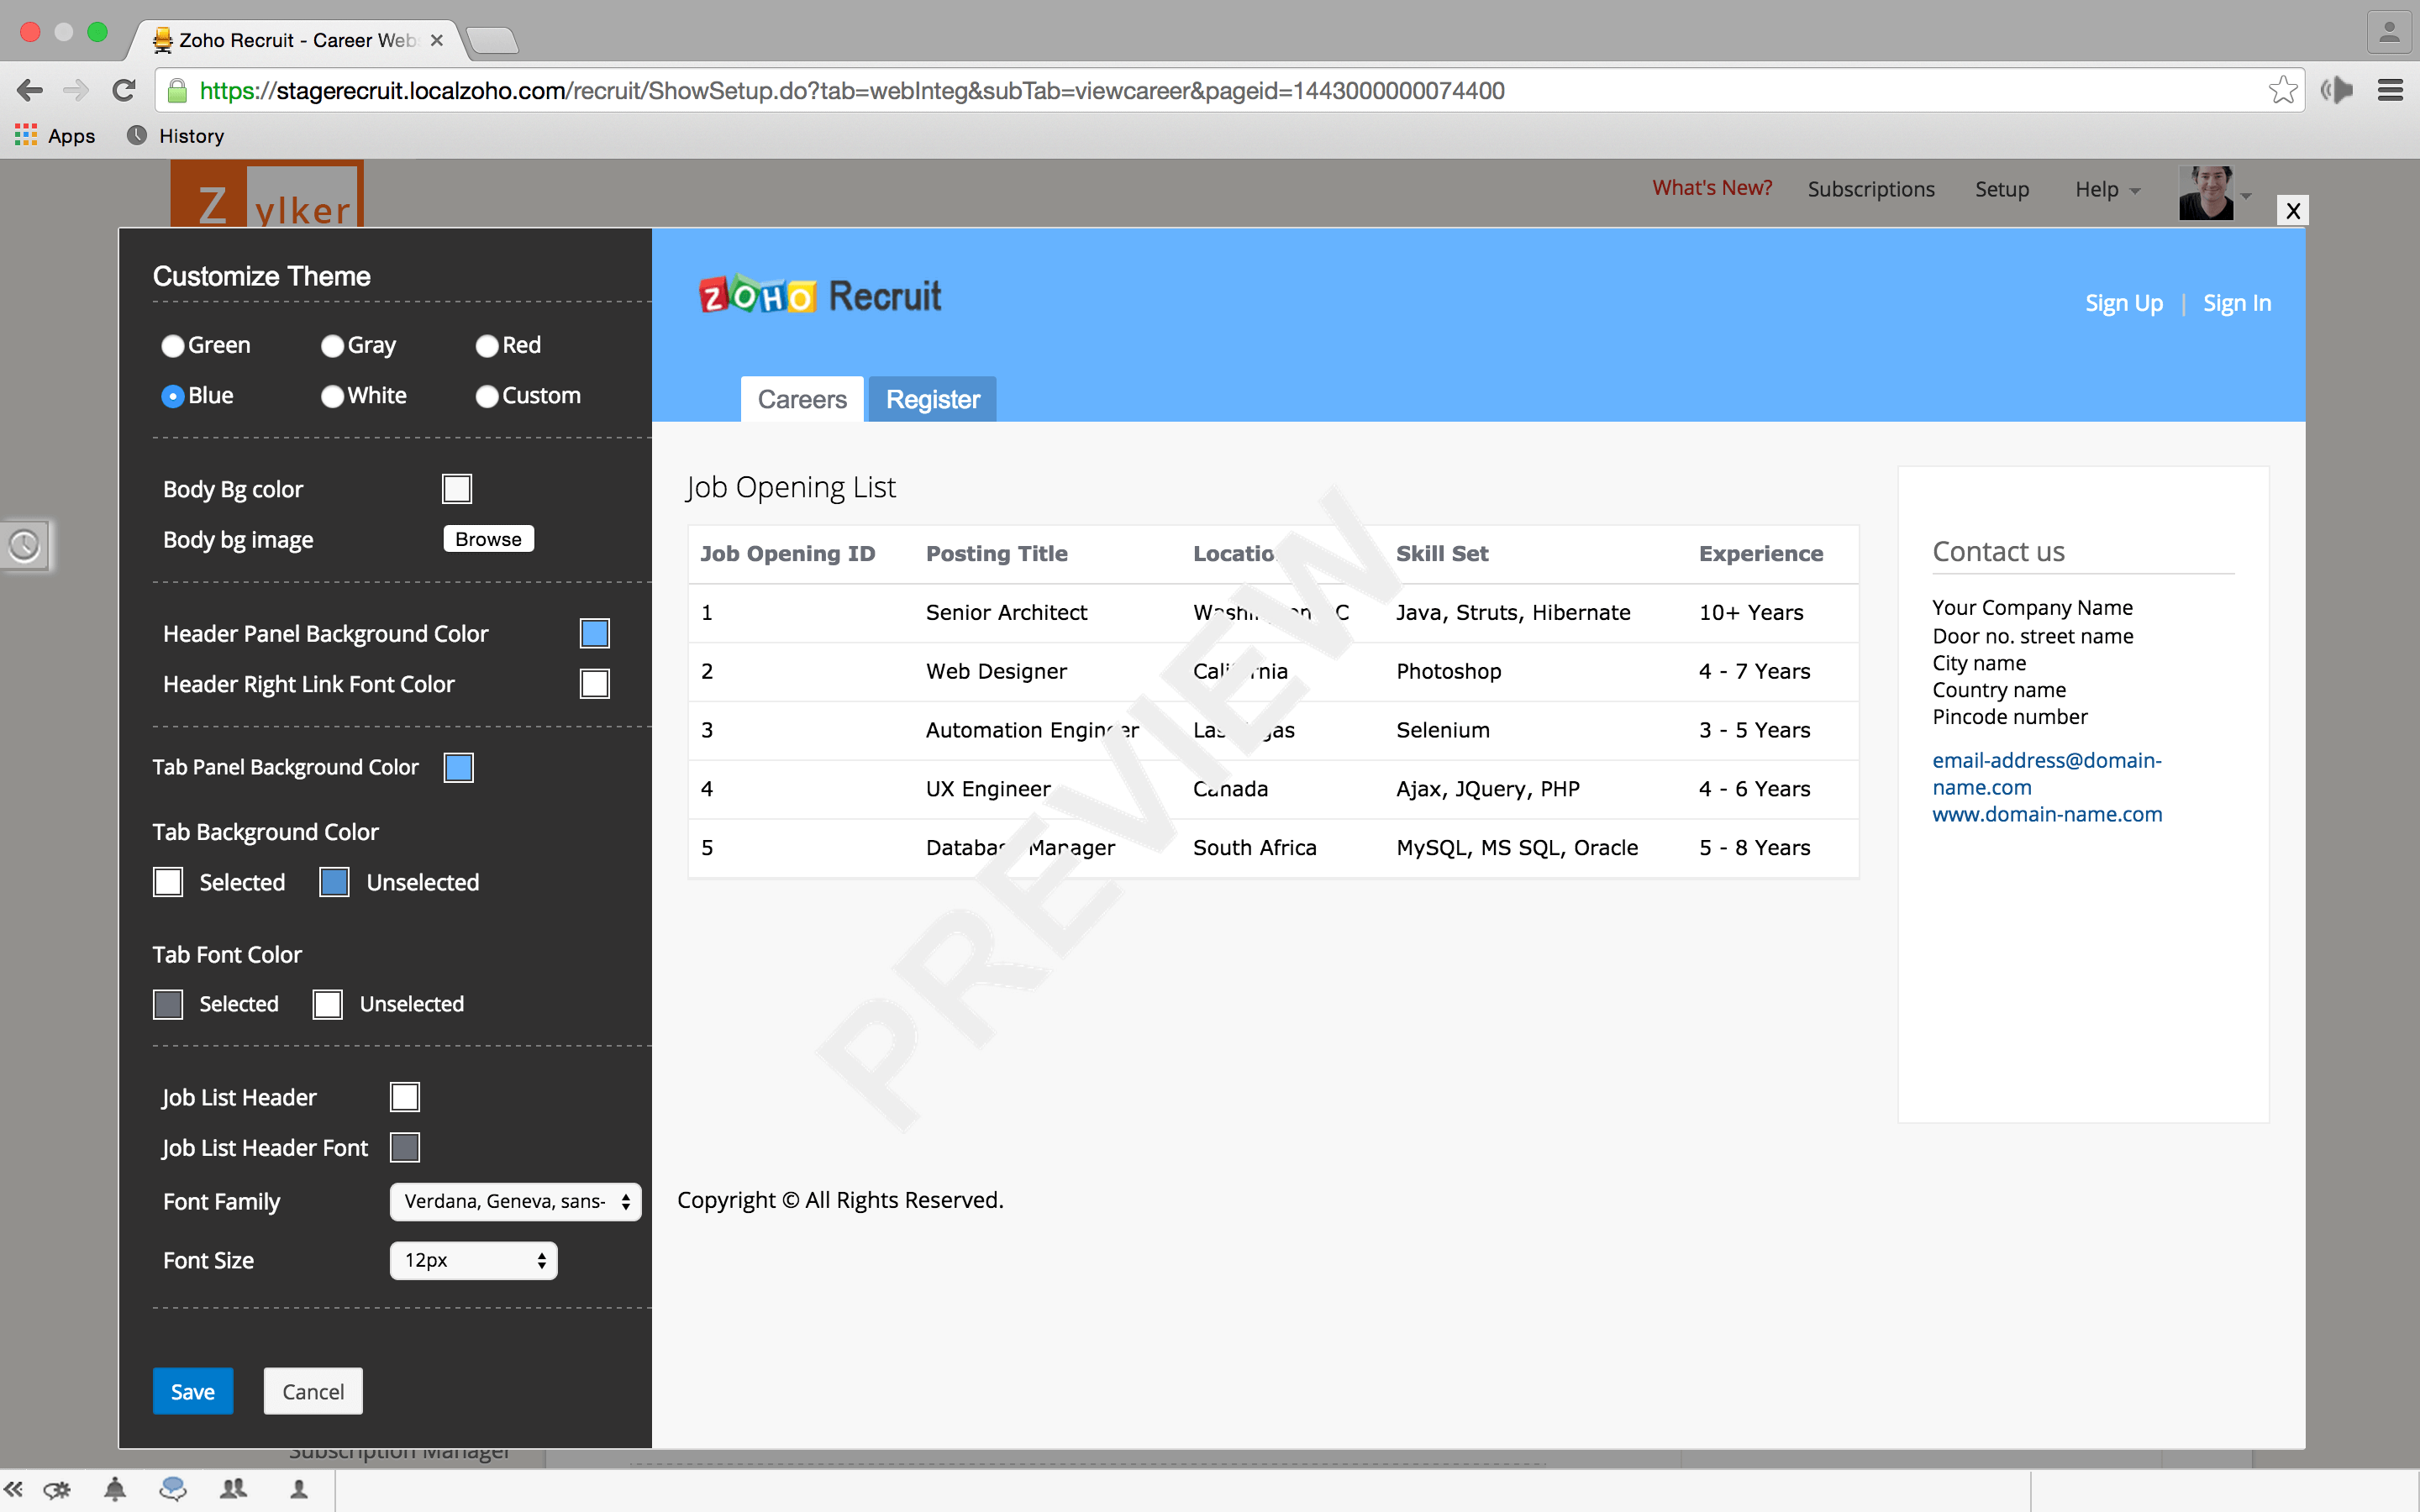Open chat settings gear icon
The height and width of the screenshot is (1512, 2420).
tap(57, 1489)
